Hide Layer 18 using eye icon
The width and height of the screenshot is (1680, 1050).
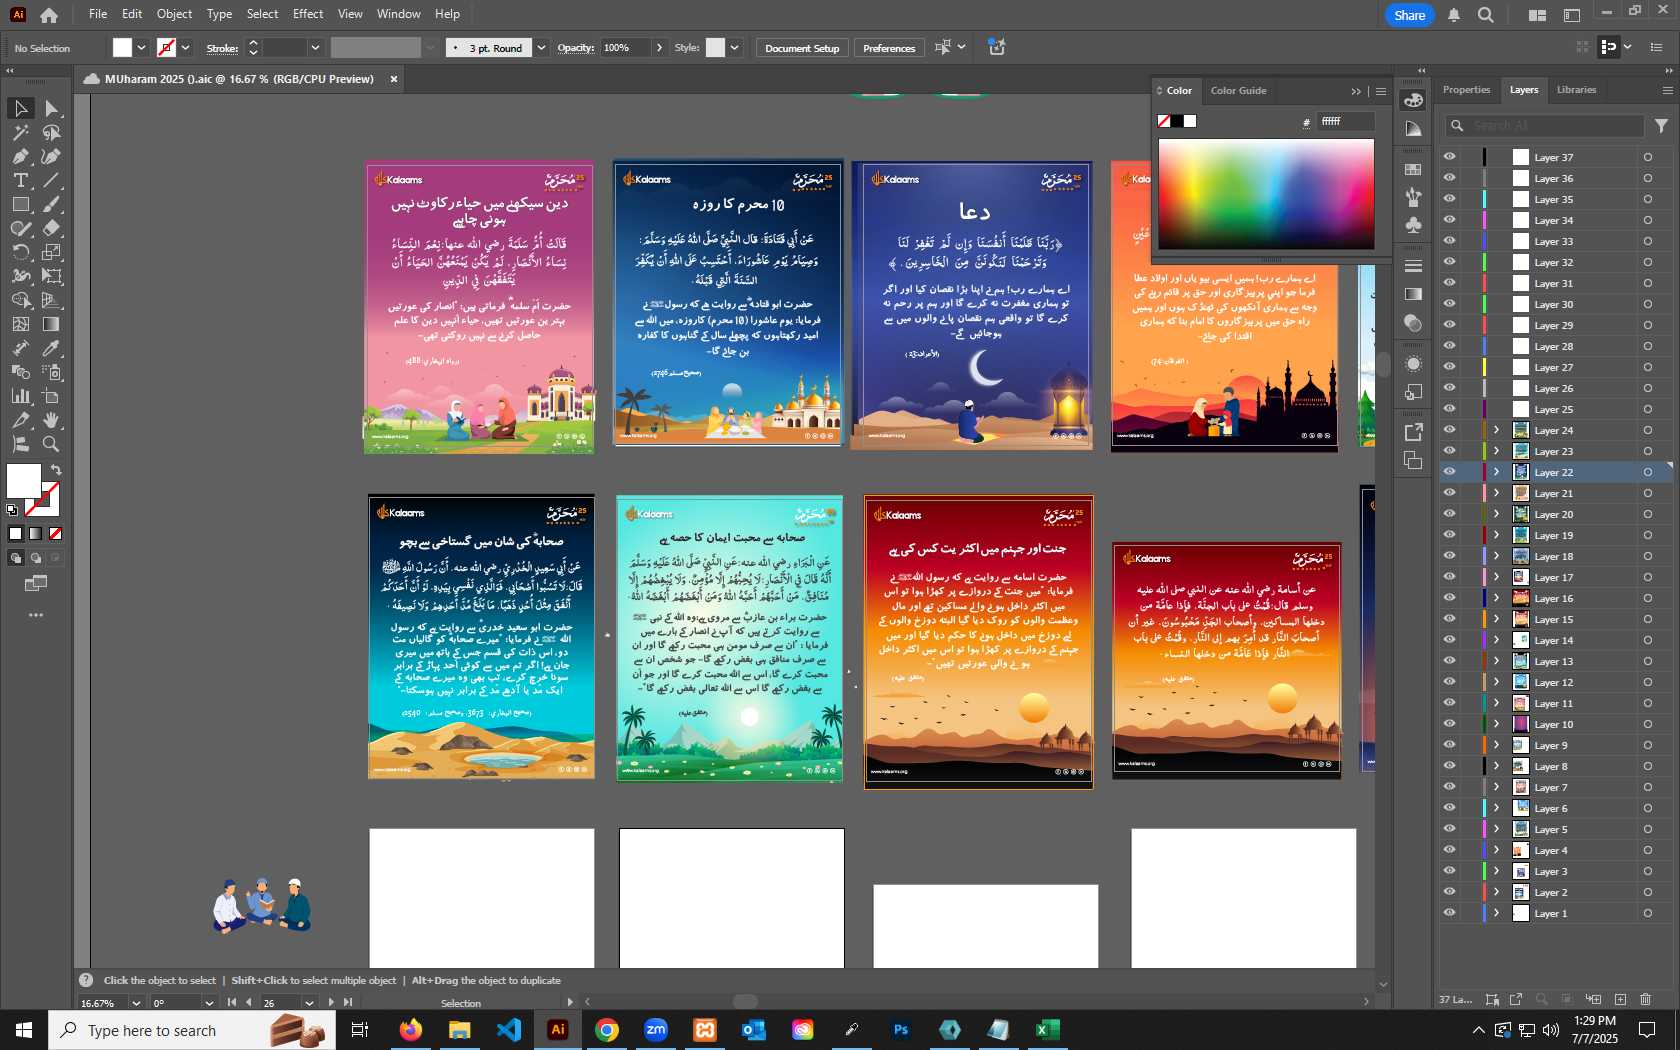click(x=1449, y=556)
